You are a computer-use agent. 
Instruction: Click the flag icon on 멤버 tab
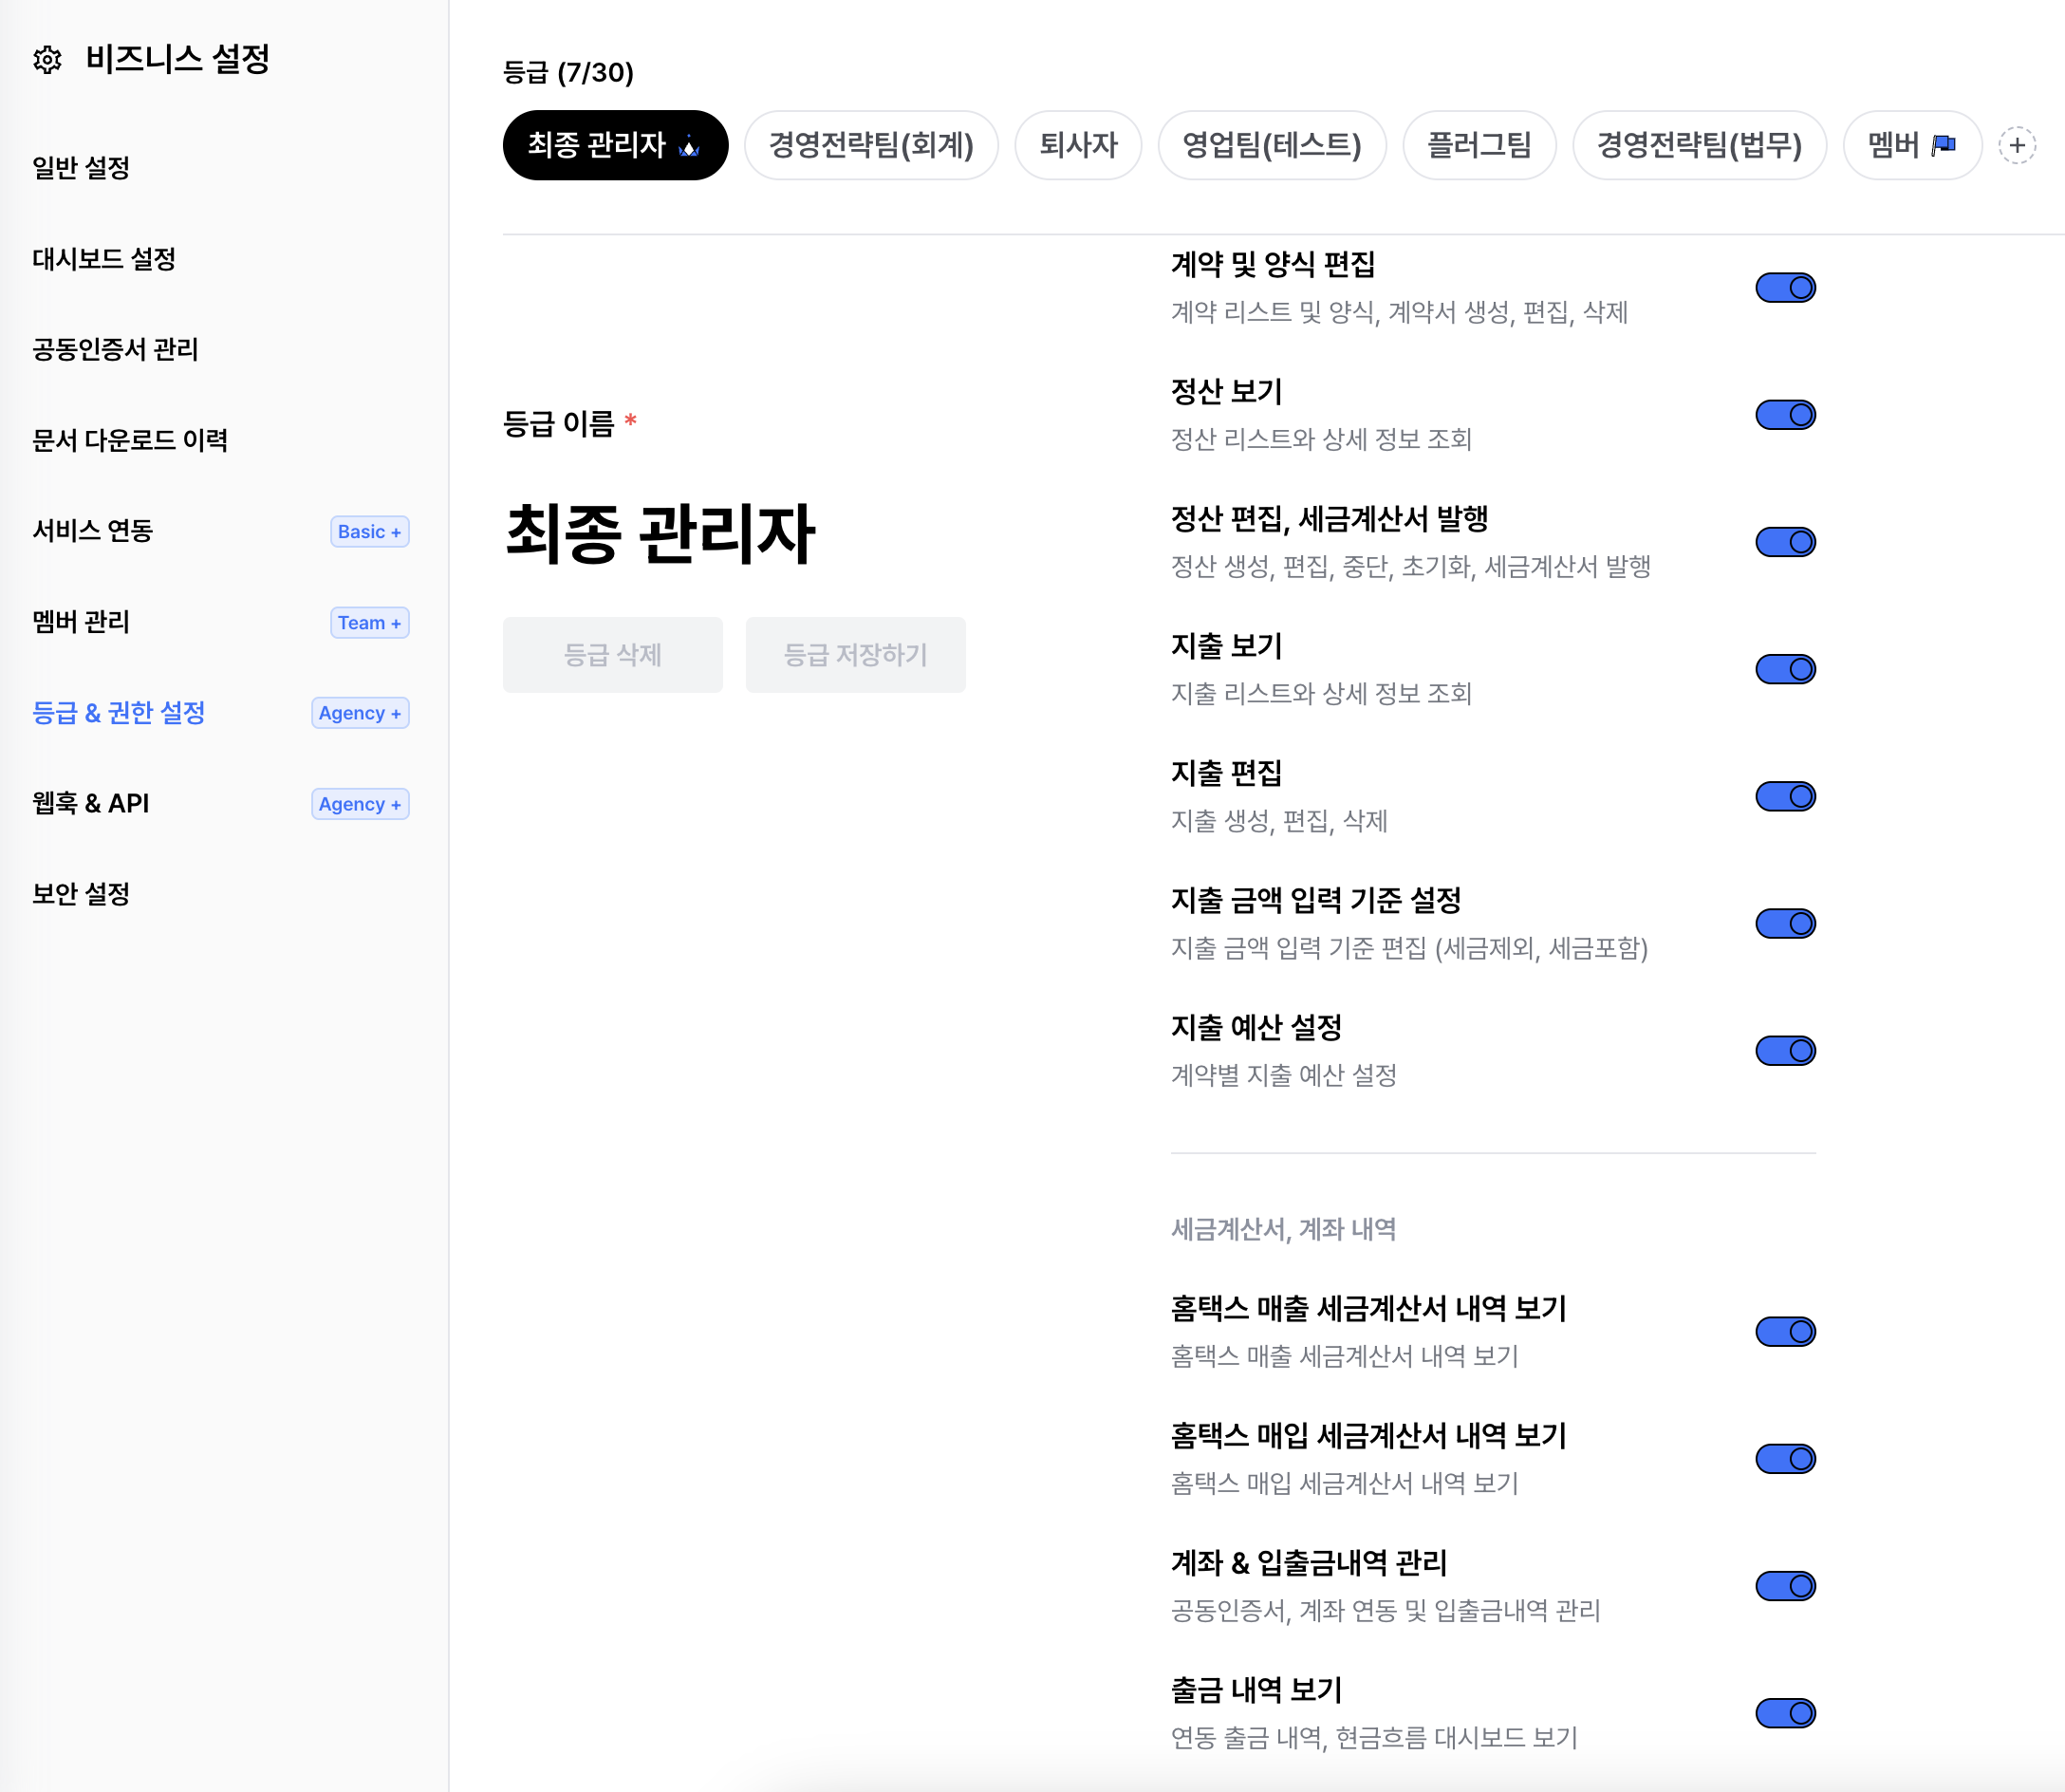pos(1943,146)
